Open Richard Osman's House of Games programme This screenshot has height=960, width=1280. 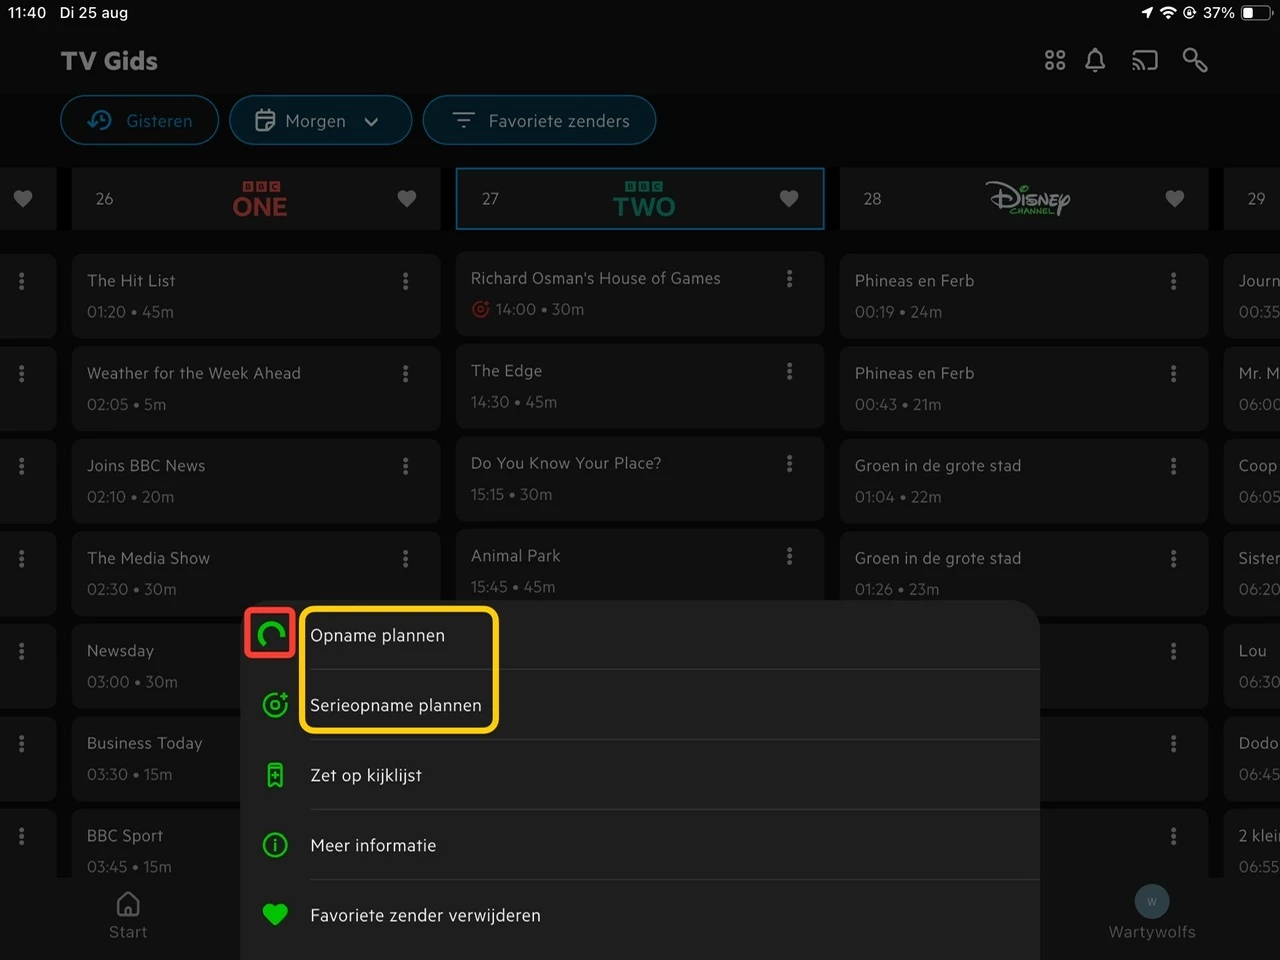tap(640, 294)
